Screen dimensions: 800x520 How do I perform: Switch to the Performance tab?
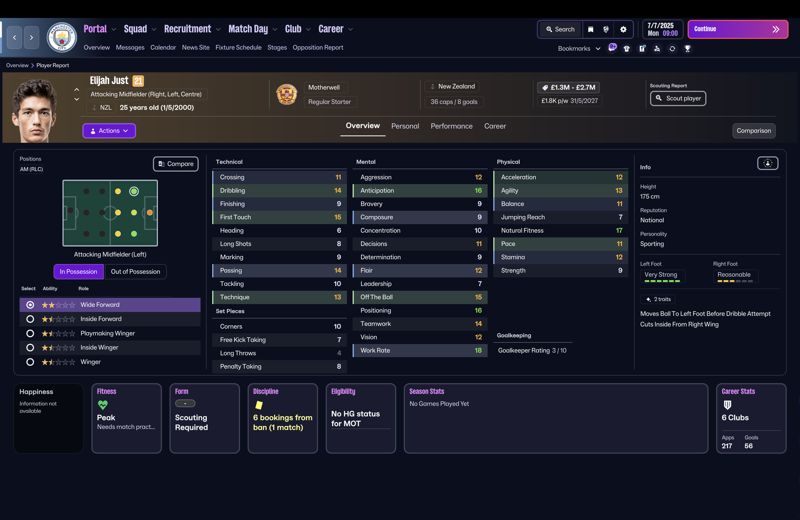(x=452, y=126)
